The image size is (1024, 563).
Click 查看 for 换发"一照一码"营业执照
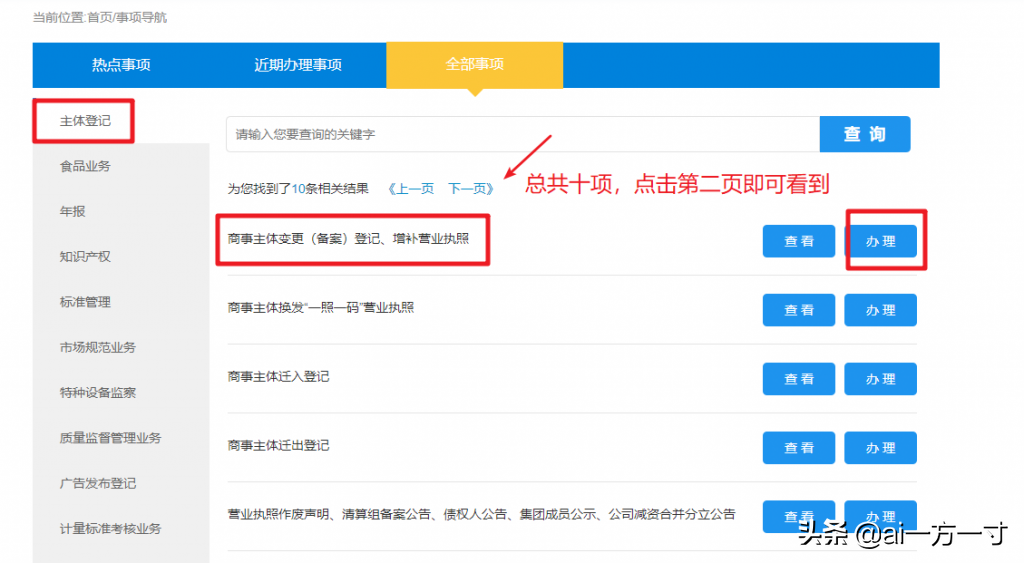click(799, 310)
